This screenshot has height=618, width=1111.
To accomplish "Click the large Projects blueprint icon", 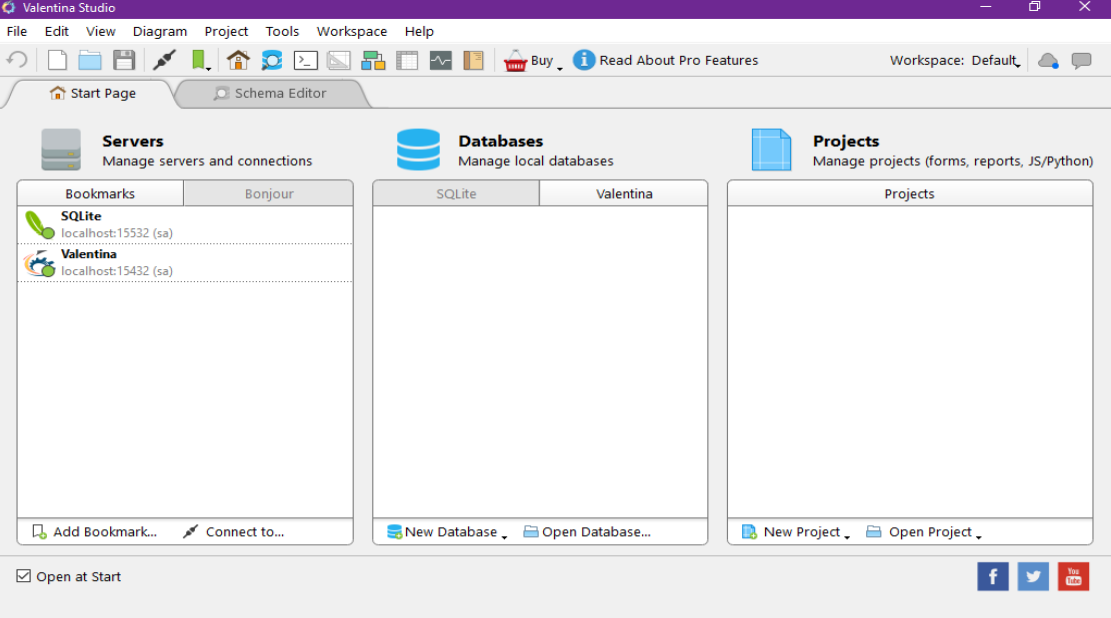I will point(772,150).
